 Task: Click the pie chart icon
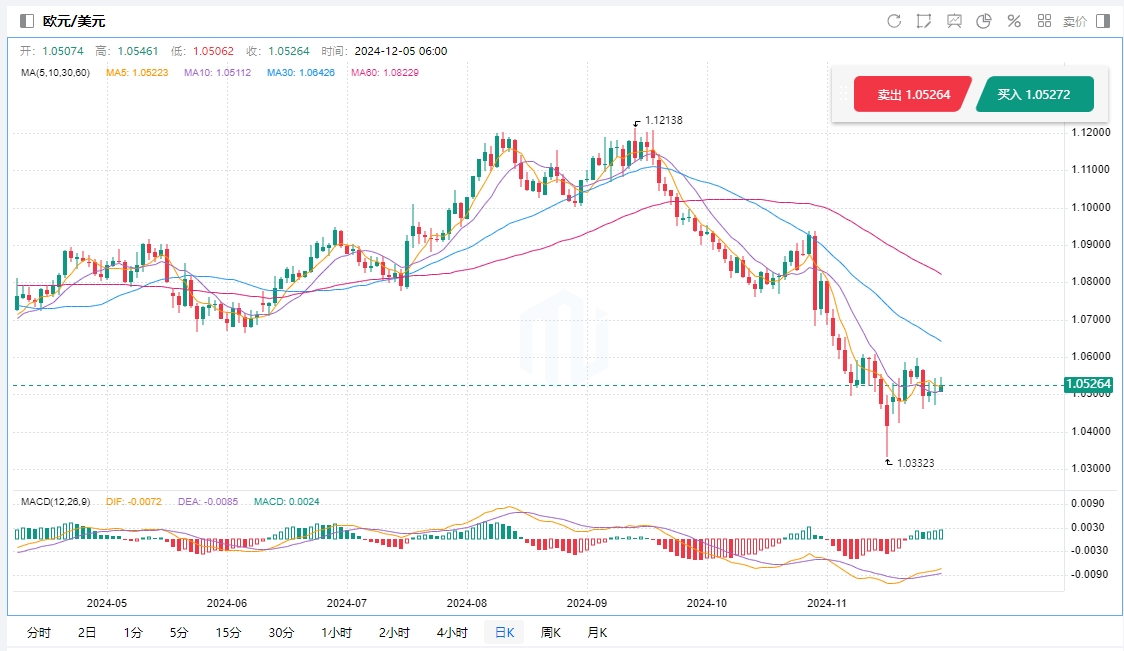pyautogui.click(x=984, y=21)
